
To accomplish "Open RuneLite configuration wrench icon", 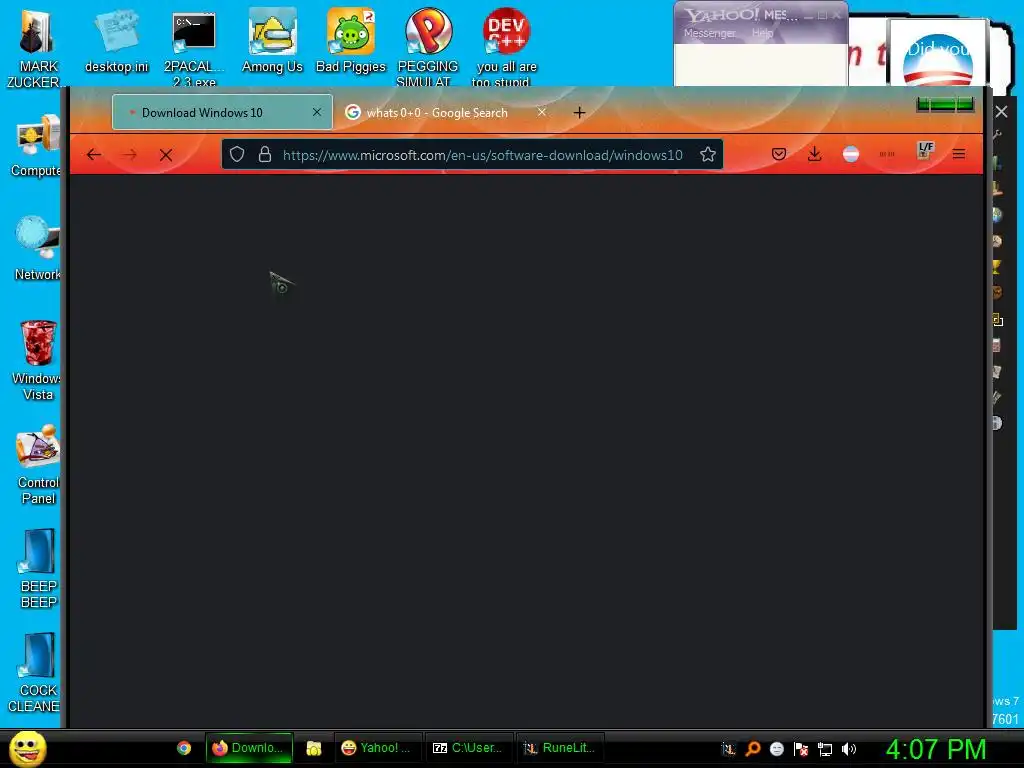I will tap(997, 135).
